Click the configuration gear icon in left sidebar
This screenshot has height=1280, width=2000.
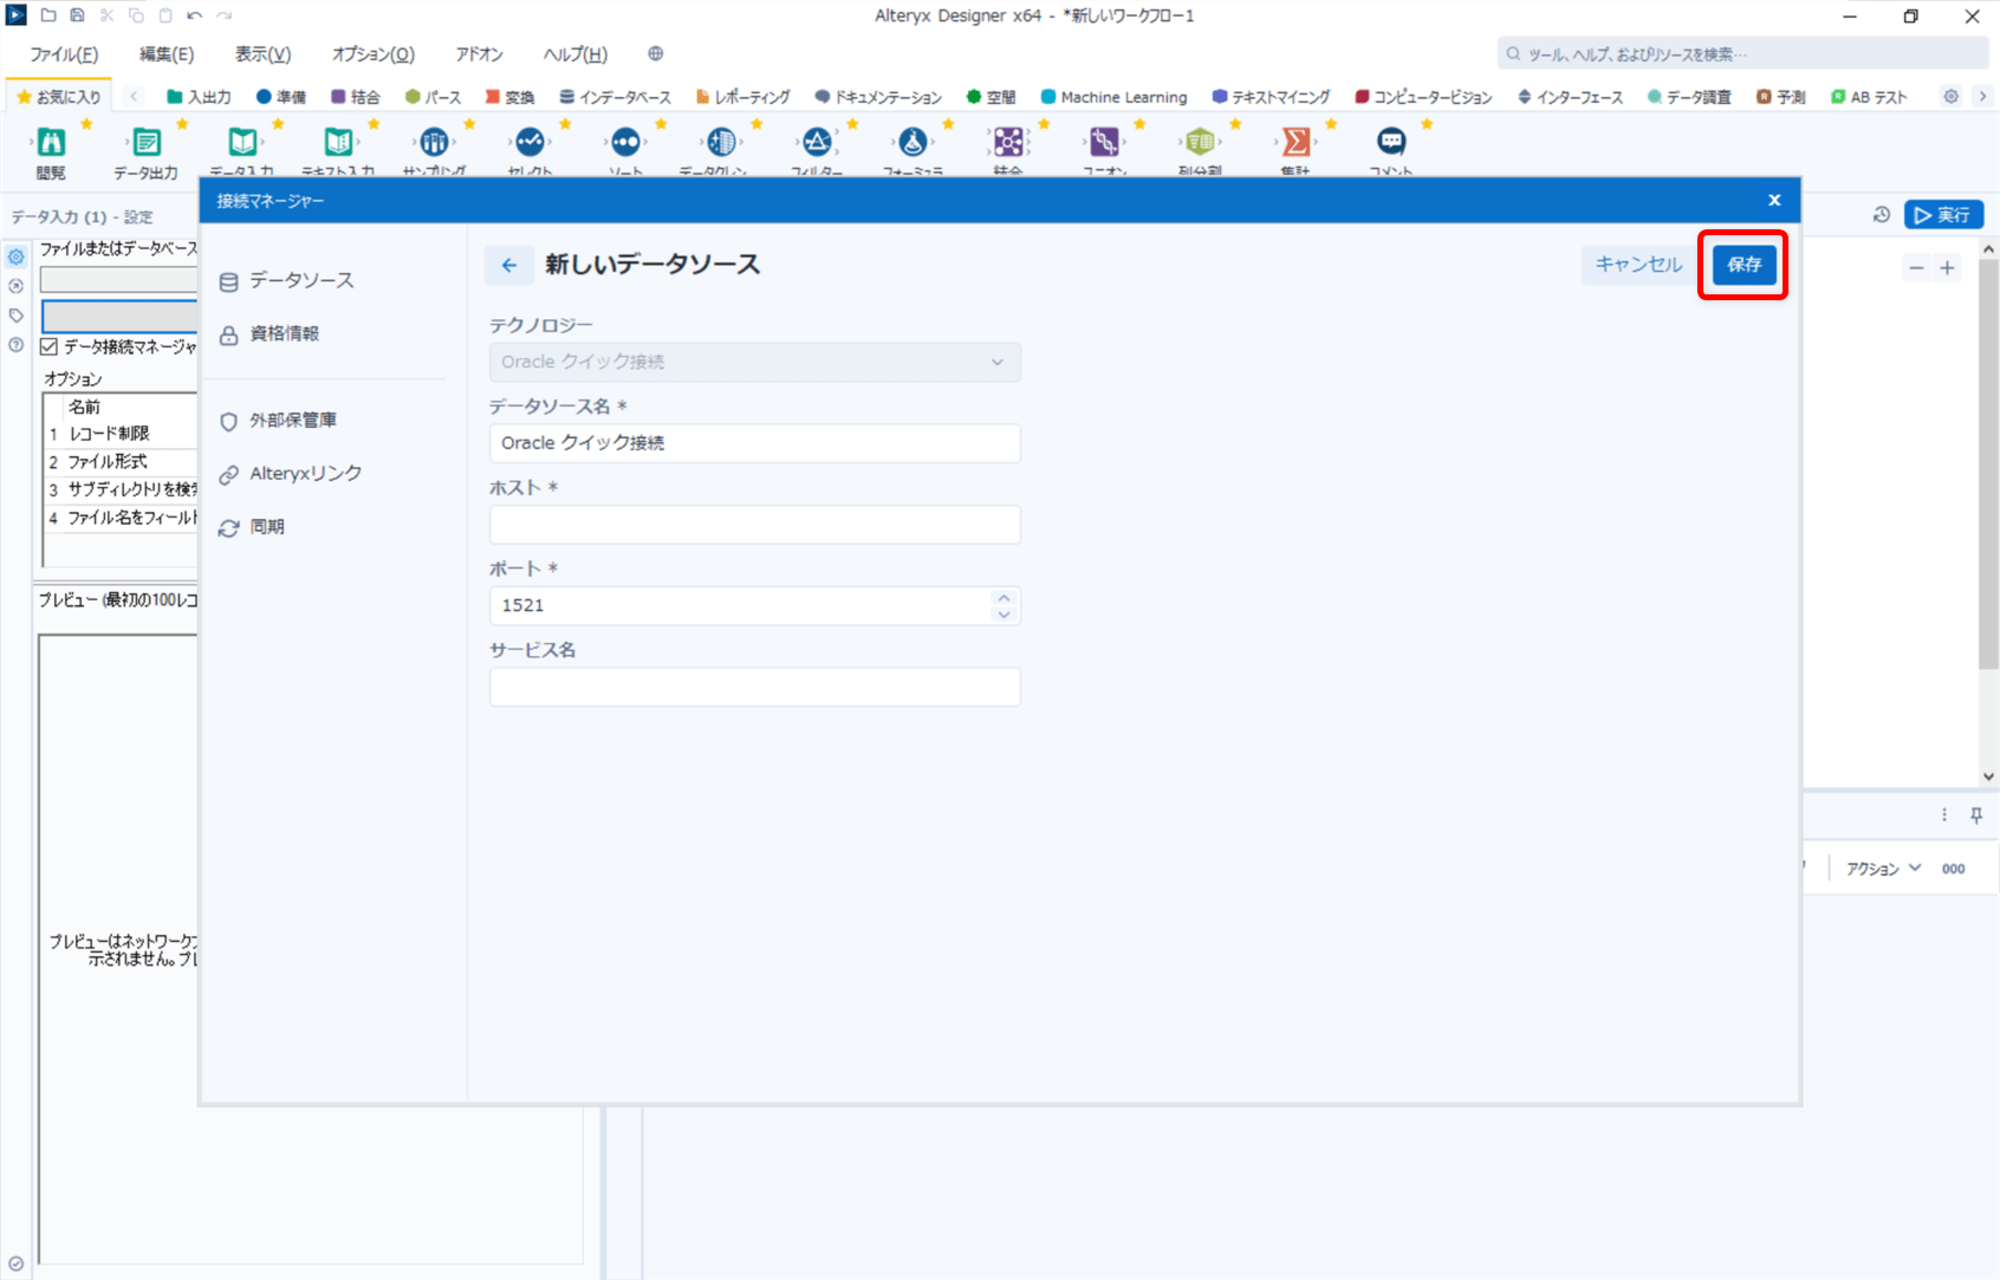click(x=16, y=257)
